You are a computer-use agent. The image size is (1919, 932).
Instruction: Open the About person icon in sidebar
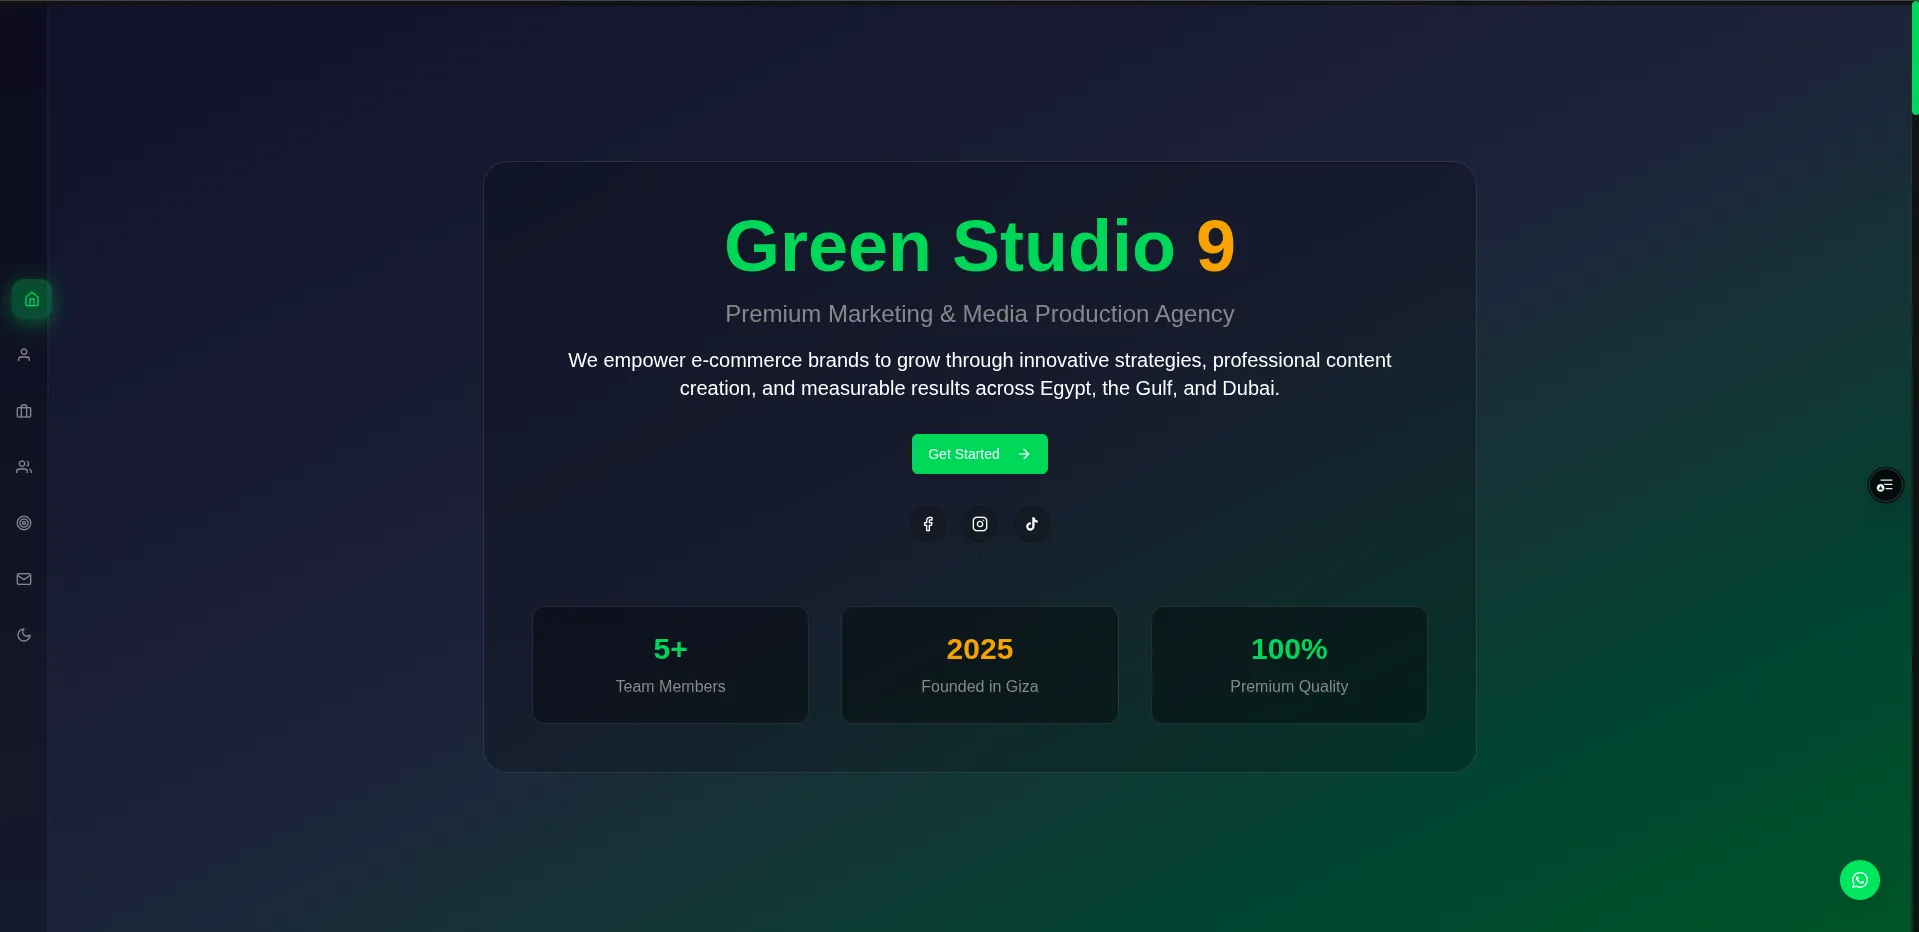(24, 355)
